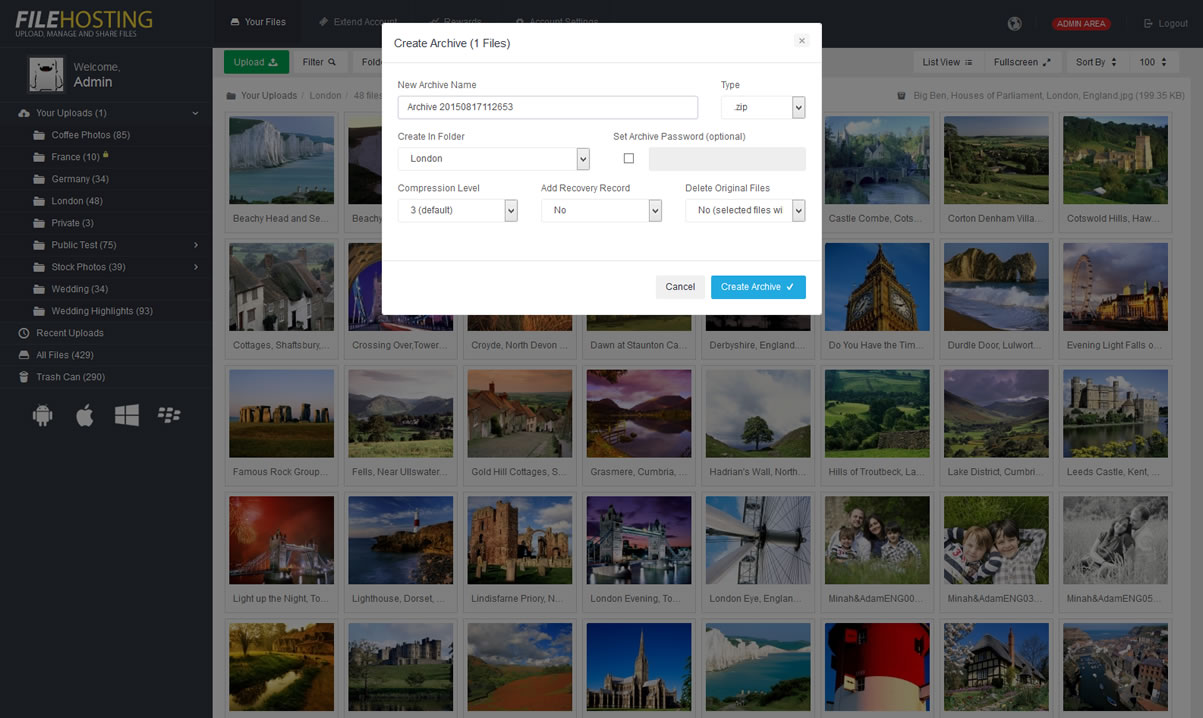Open the Sort By dropdown
This screenshot has width=1203, height=718.
(1096, 62)
